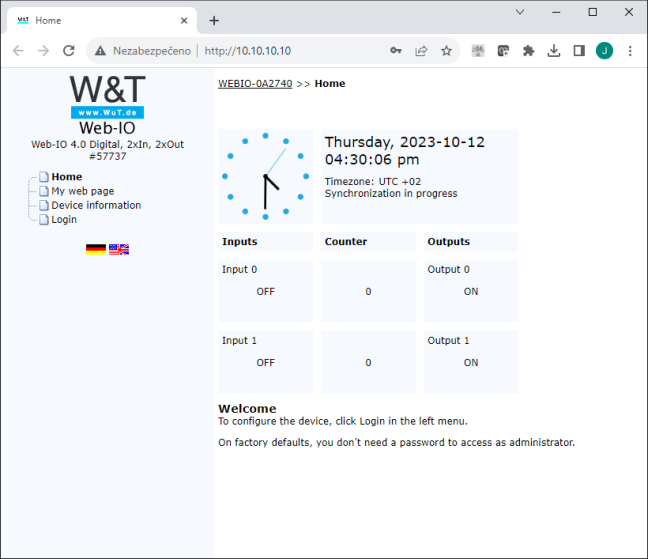Share this page icon
The height and width of the screenshot is (559, 648).
tap(421, 51)
